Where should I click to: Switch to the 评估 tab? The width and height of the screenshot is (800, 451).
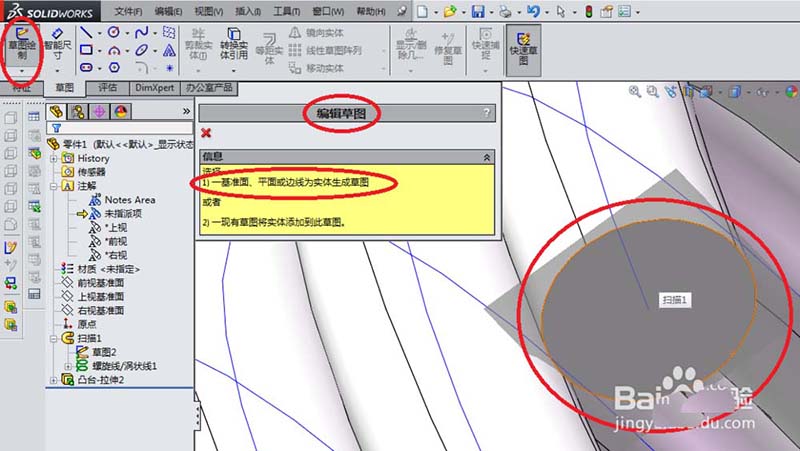107,88
